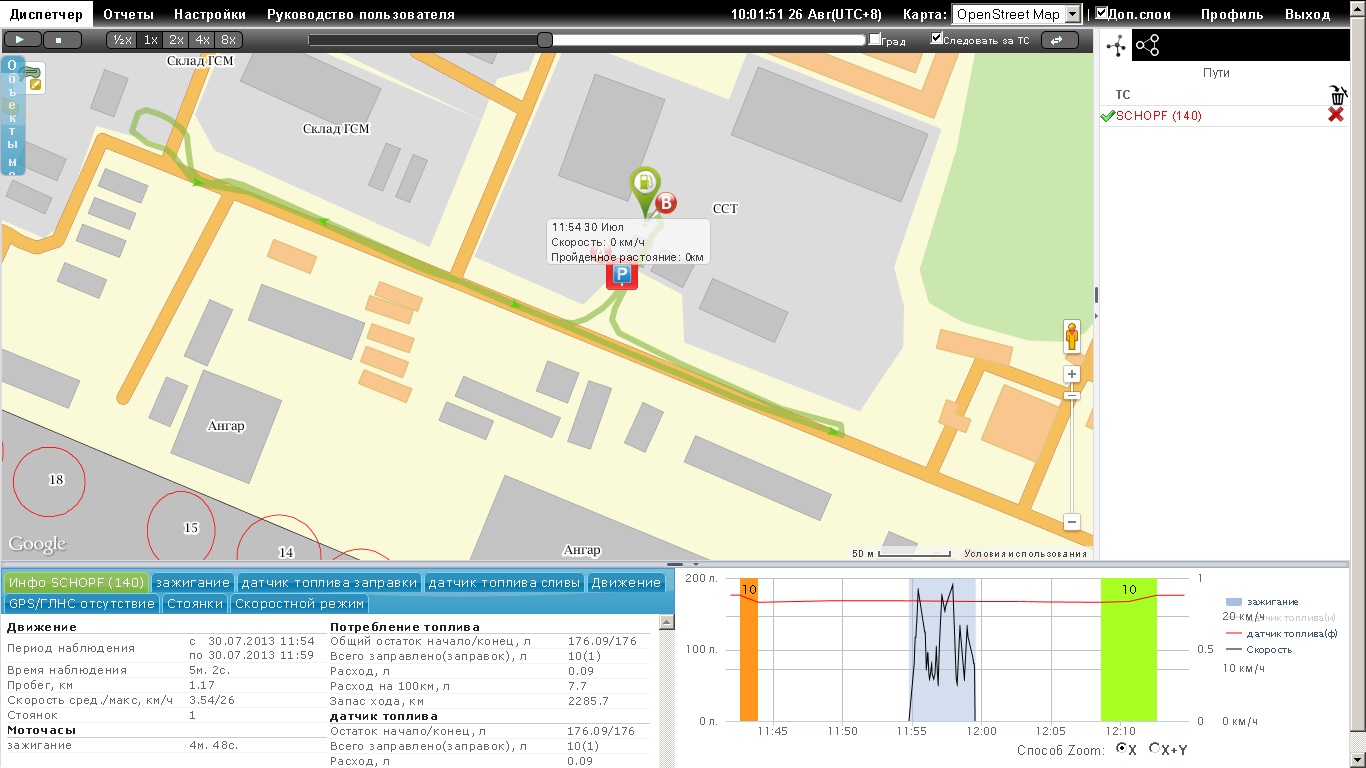
Task: Expand the 'Объекты' side panel
Action: click(x=12, y=115)
